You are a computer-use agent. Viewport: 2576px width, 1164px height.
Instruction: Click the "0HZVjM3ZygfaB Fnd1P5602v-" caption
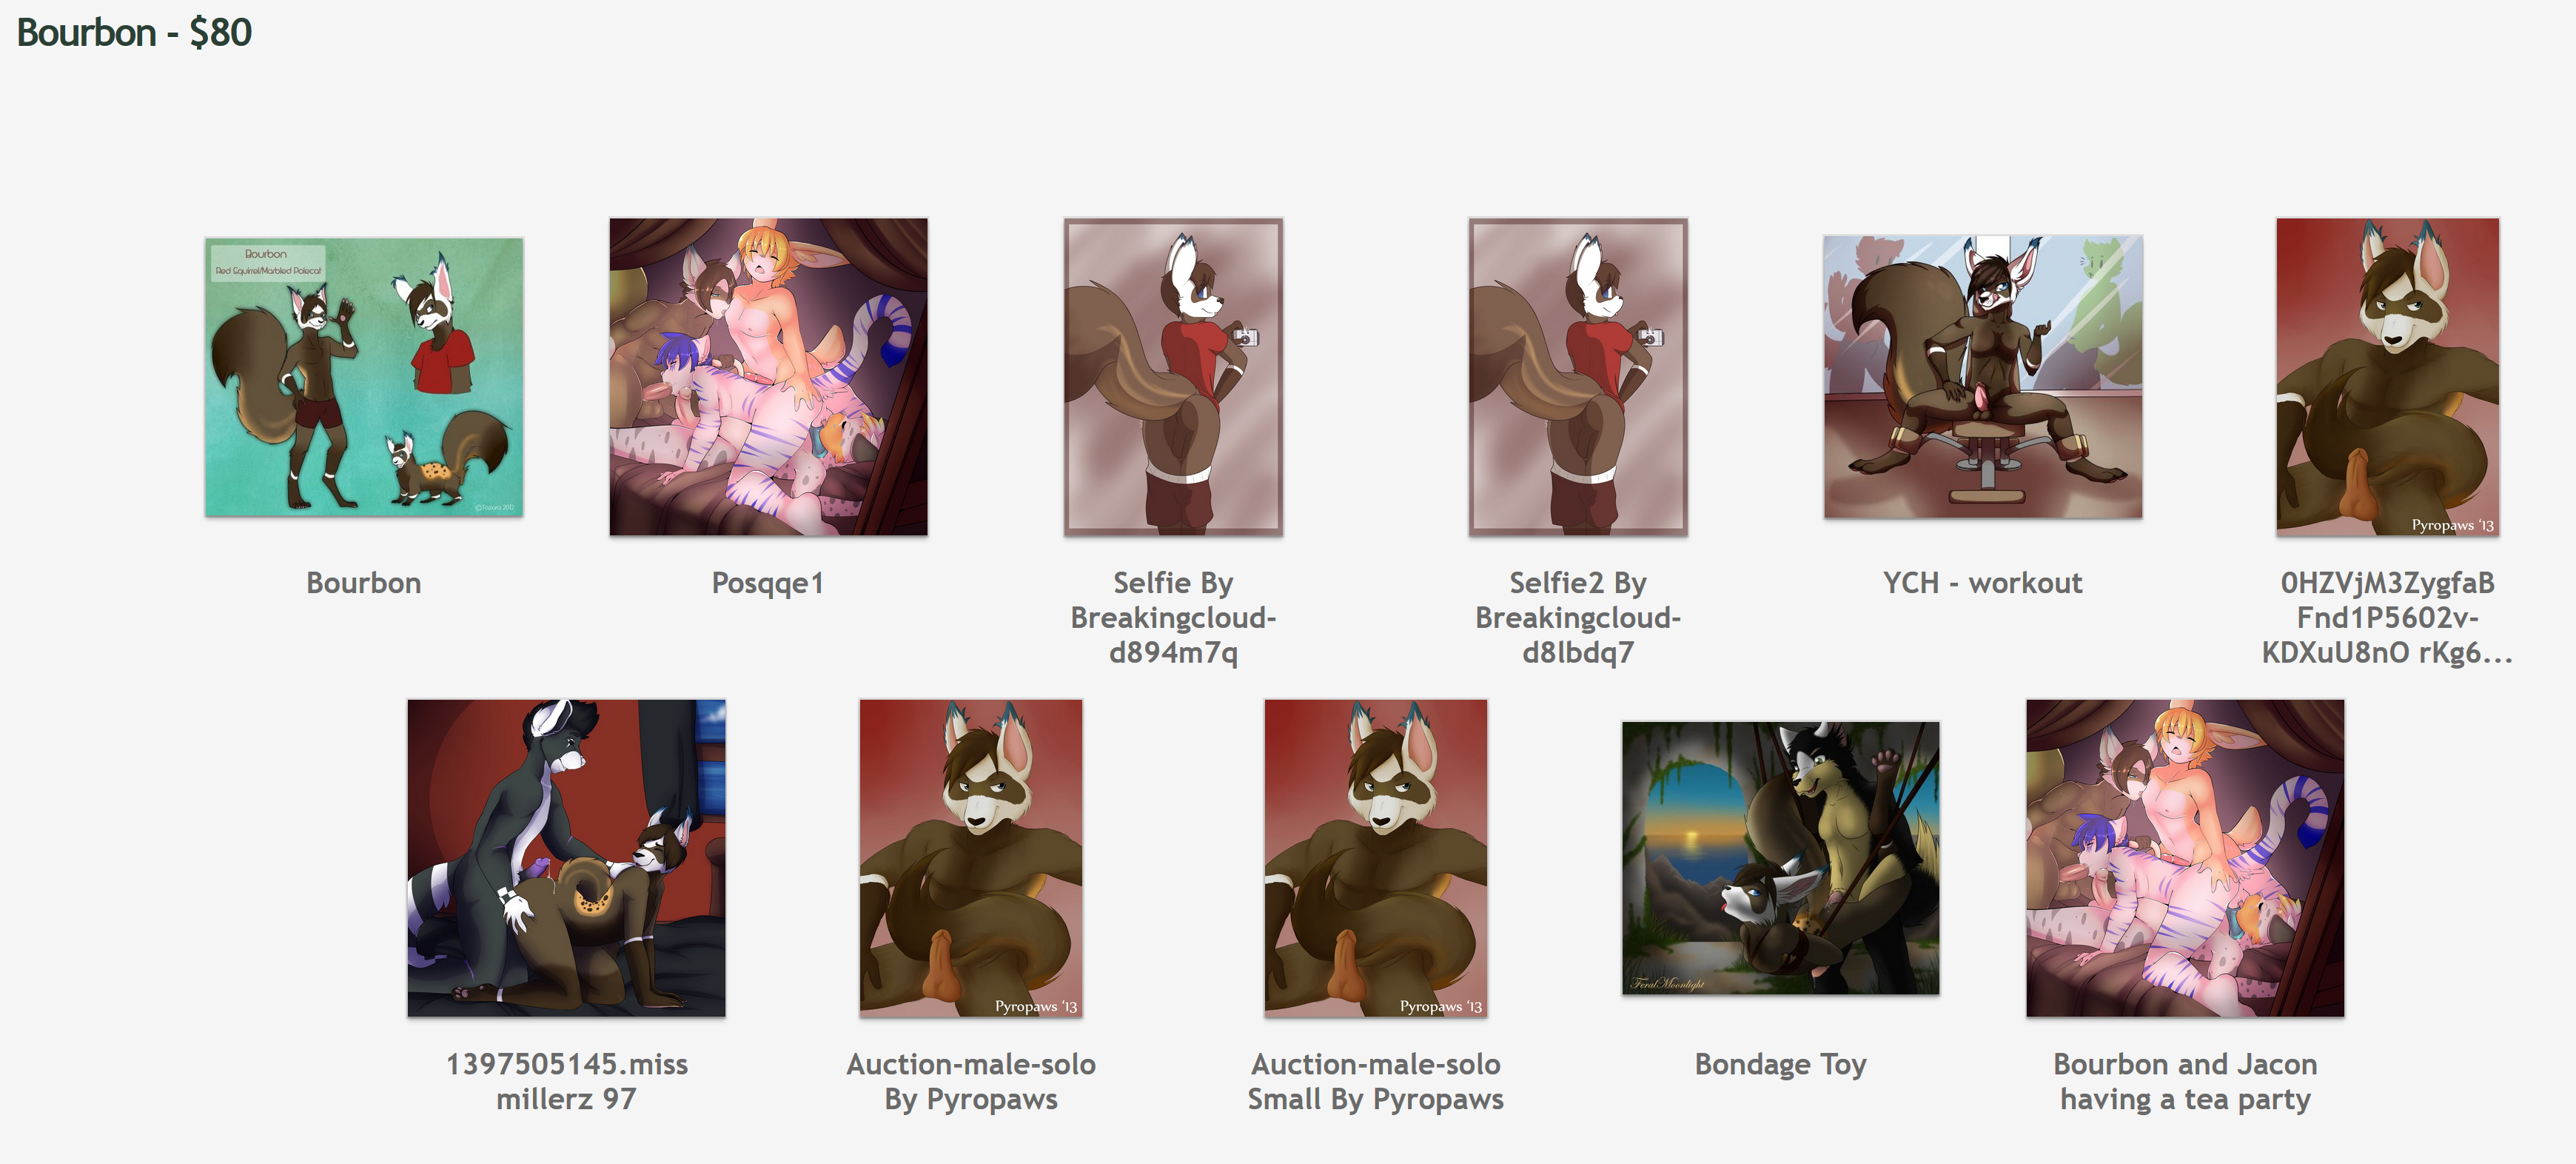click(x=2388, y=600)
